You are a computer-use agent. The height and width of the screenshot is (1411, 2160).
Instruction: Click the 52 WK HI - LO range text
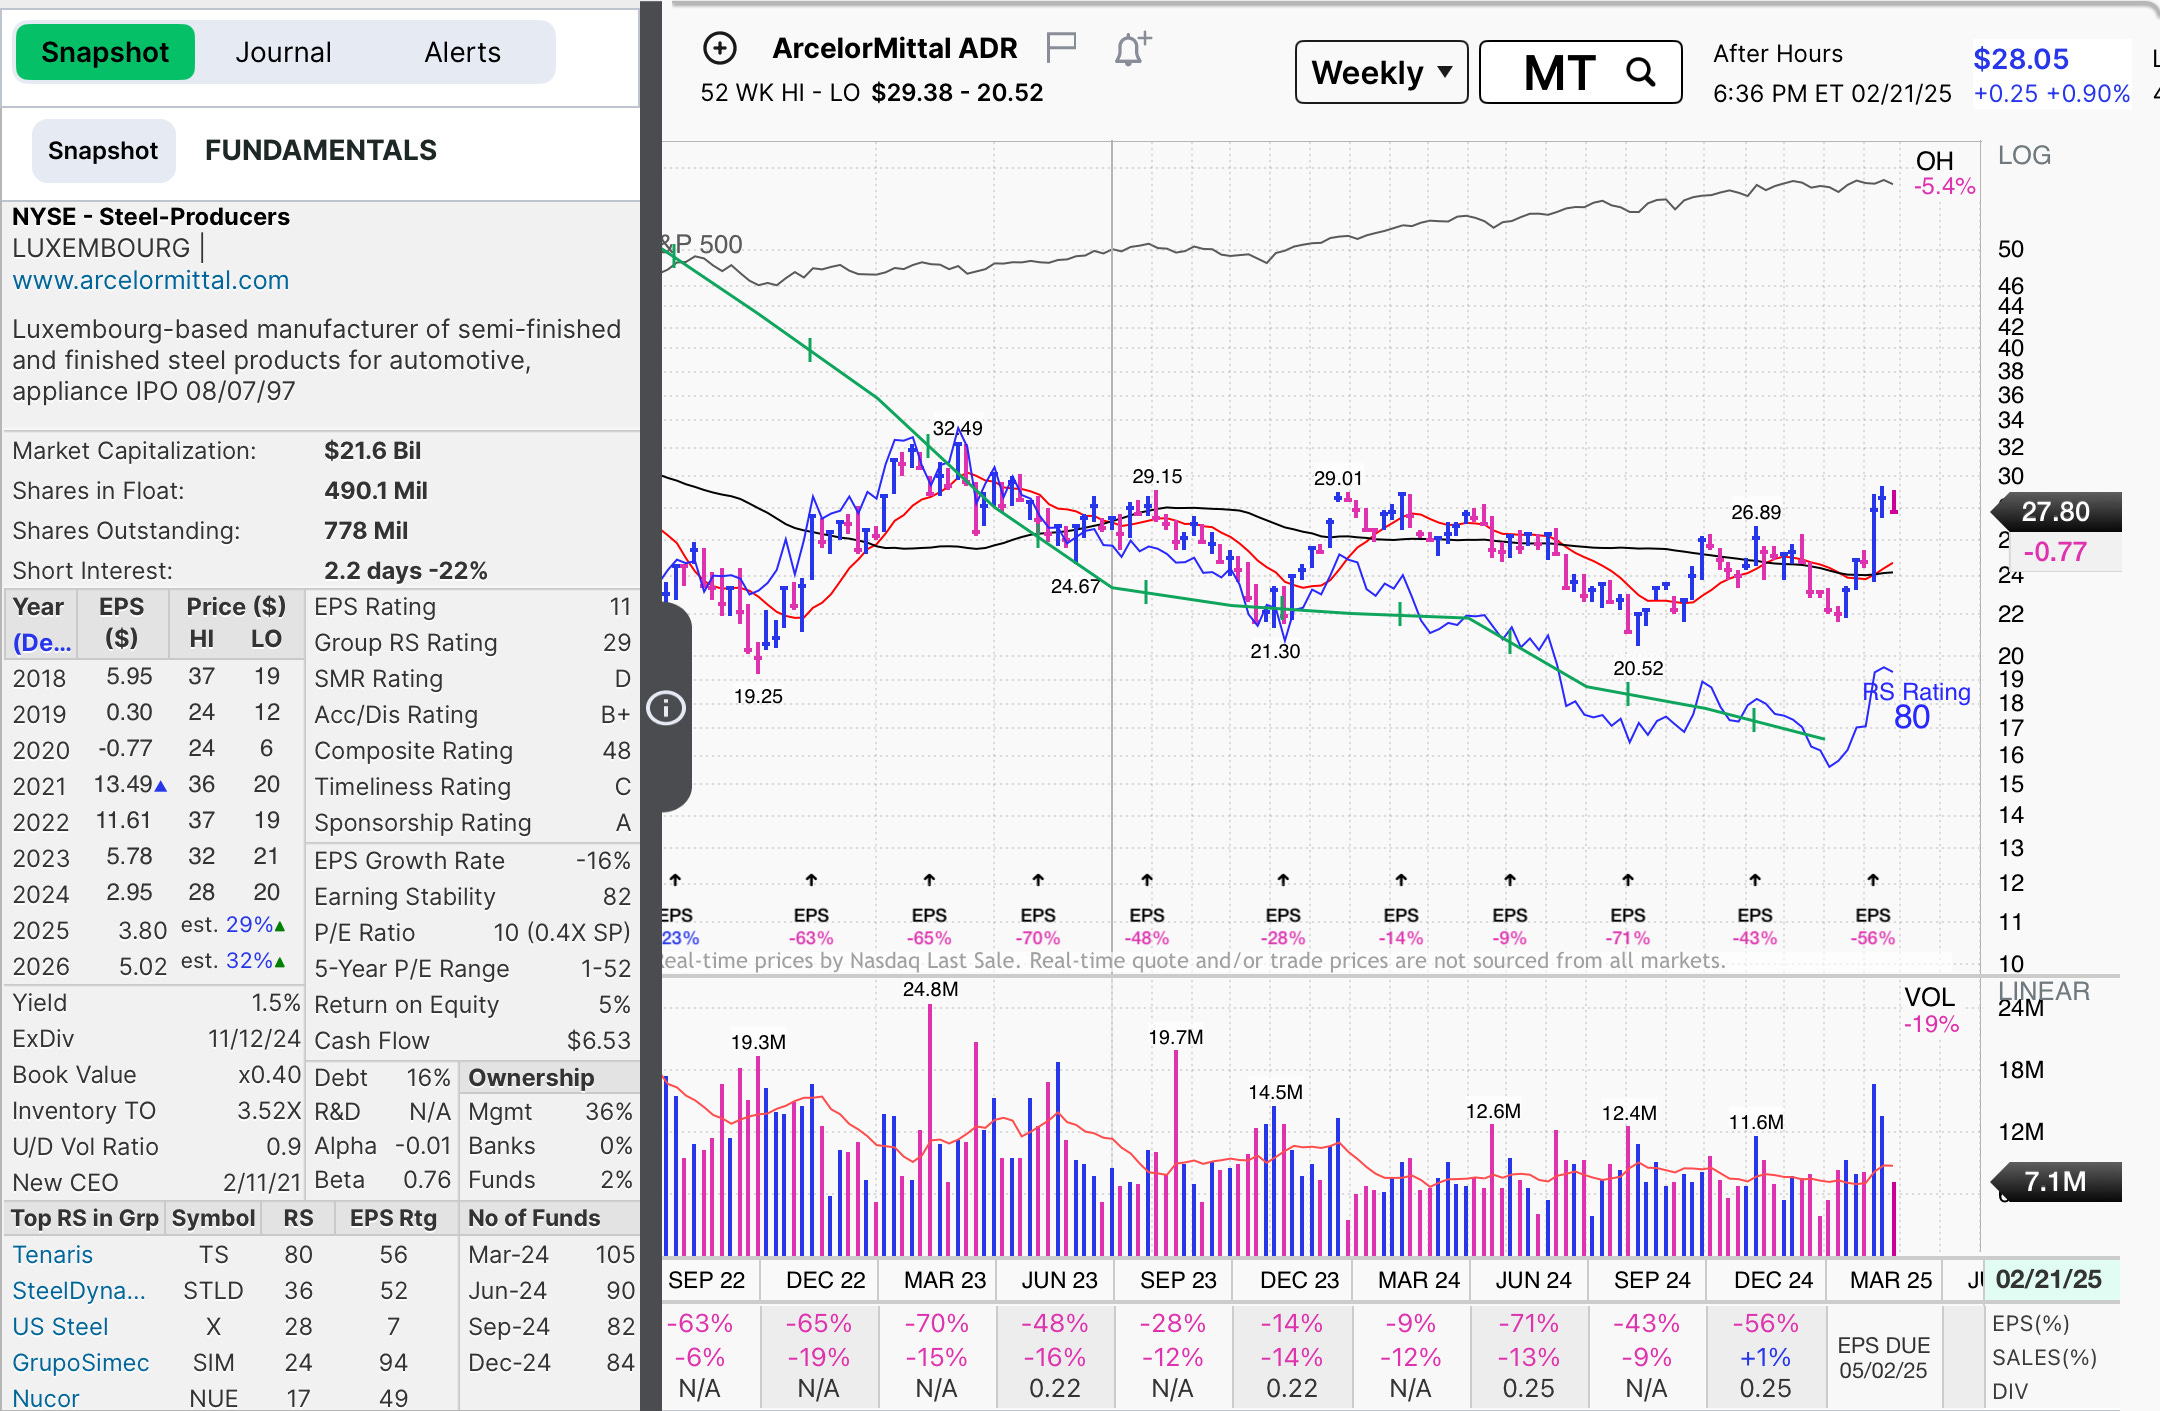pos(871,93)
